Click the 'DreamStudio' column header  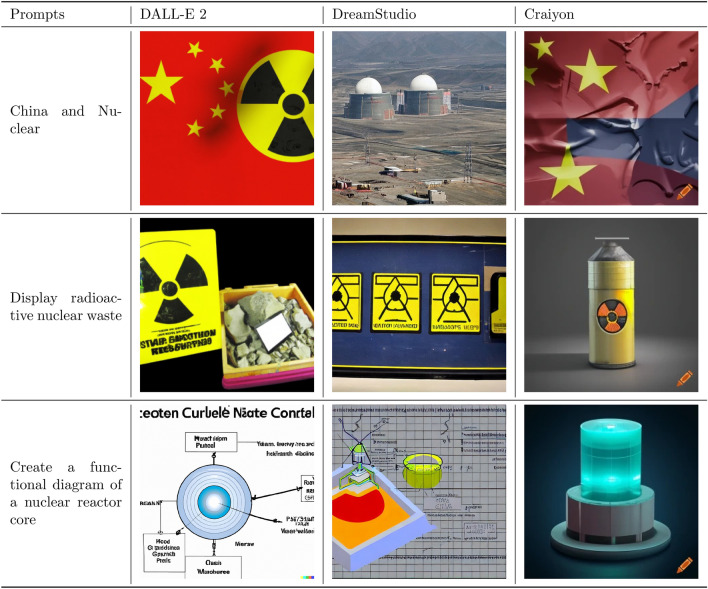pyautogui.click(x=374, y=14)
